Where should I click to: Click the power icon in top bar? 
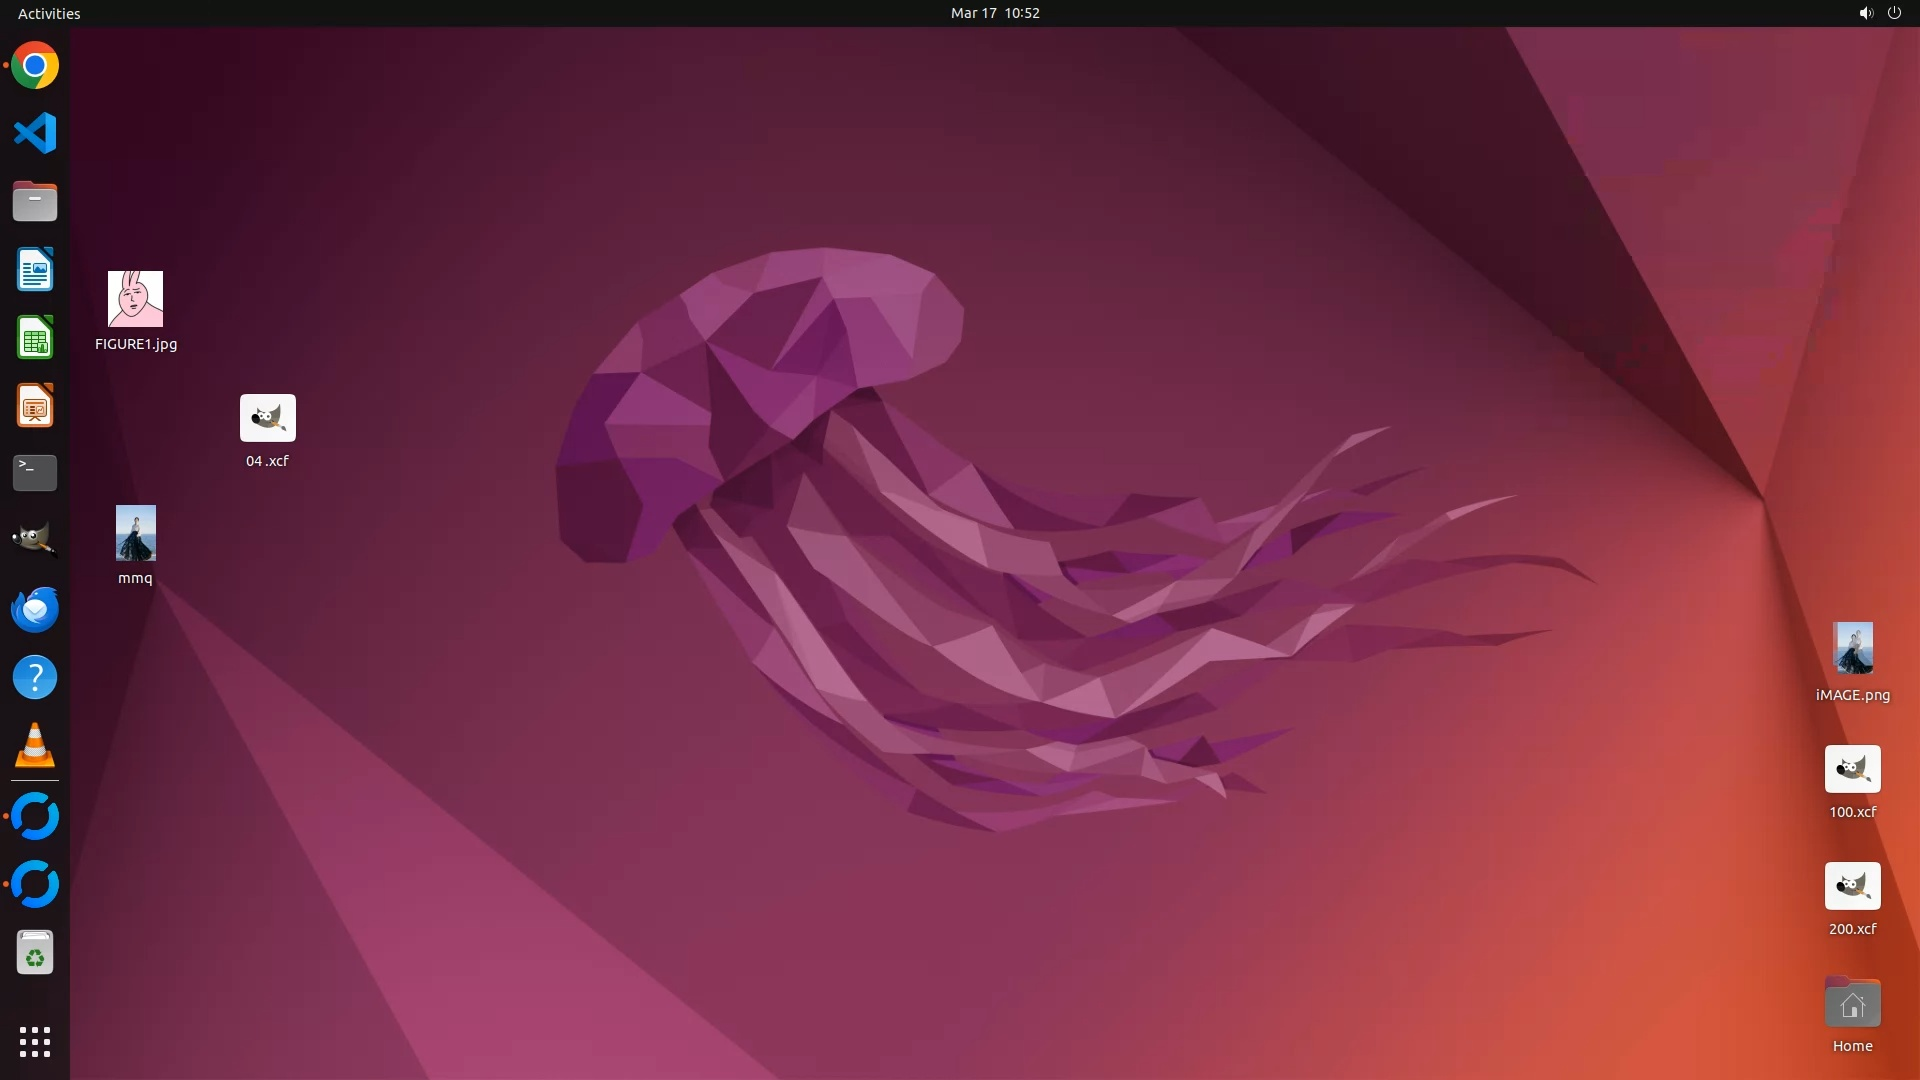pyautogui.click(x=1894, y=13)
